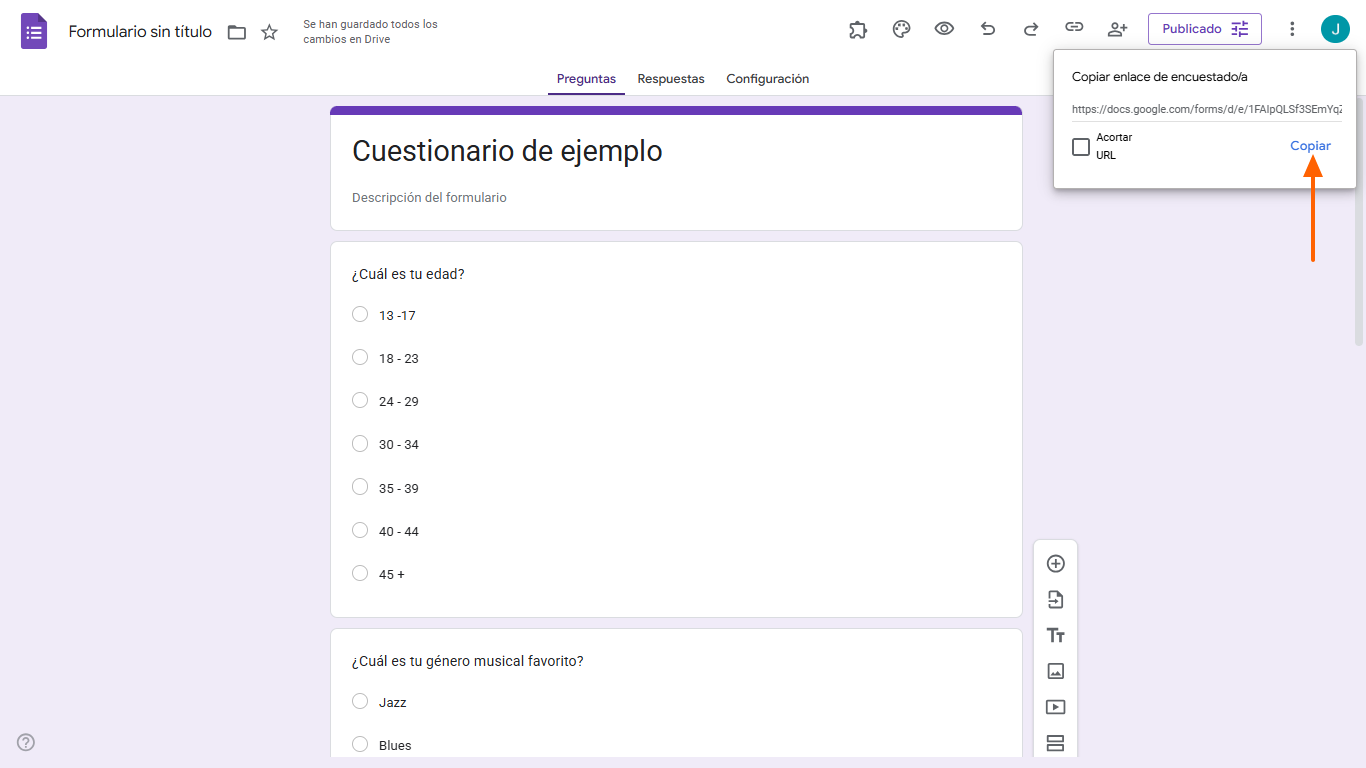Enable the Acortar URL checkbox
The height and width of the screenshot is (768, 1366).
[1081, 146]
